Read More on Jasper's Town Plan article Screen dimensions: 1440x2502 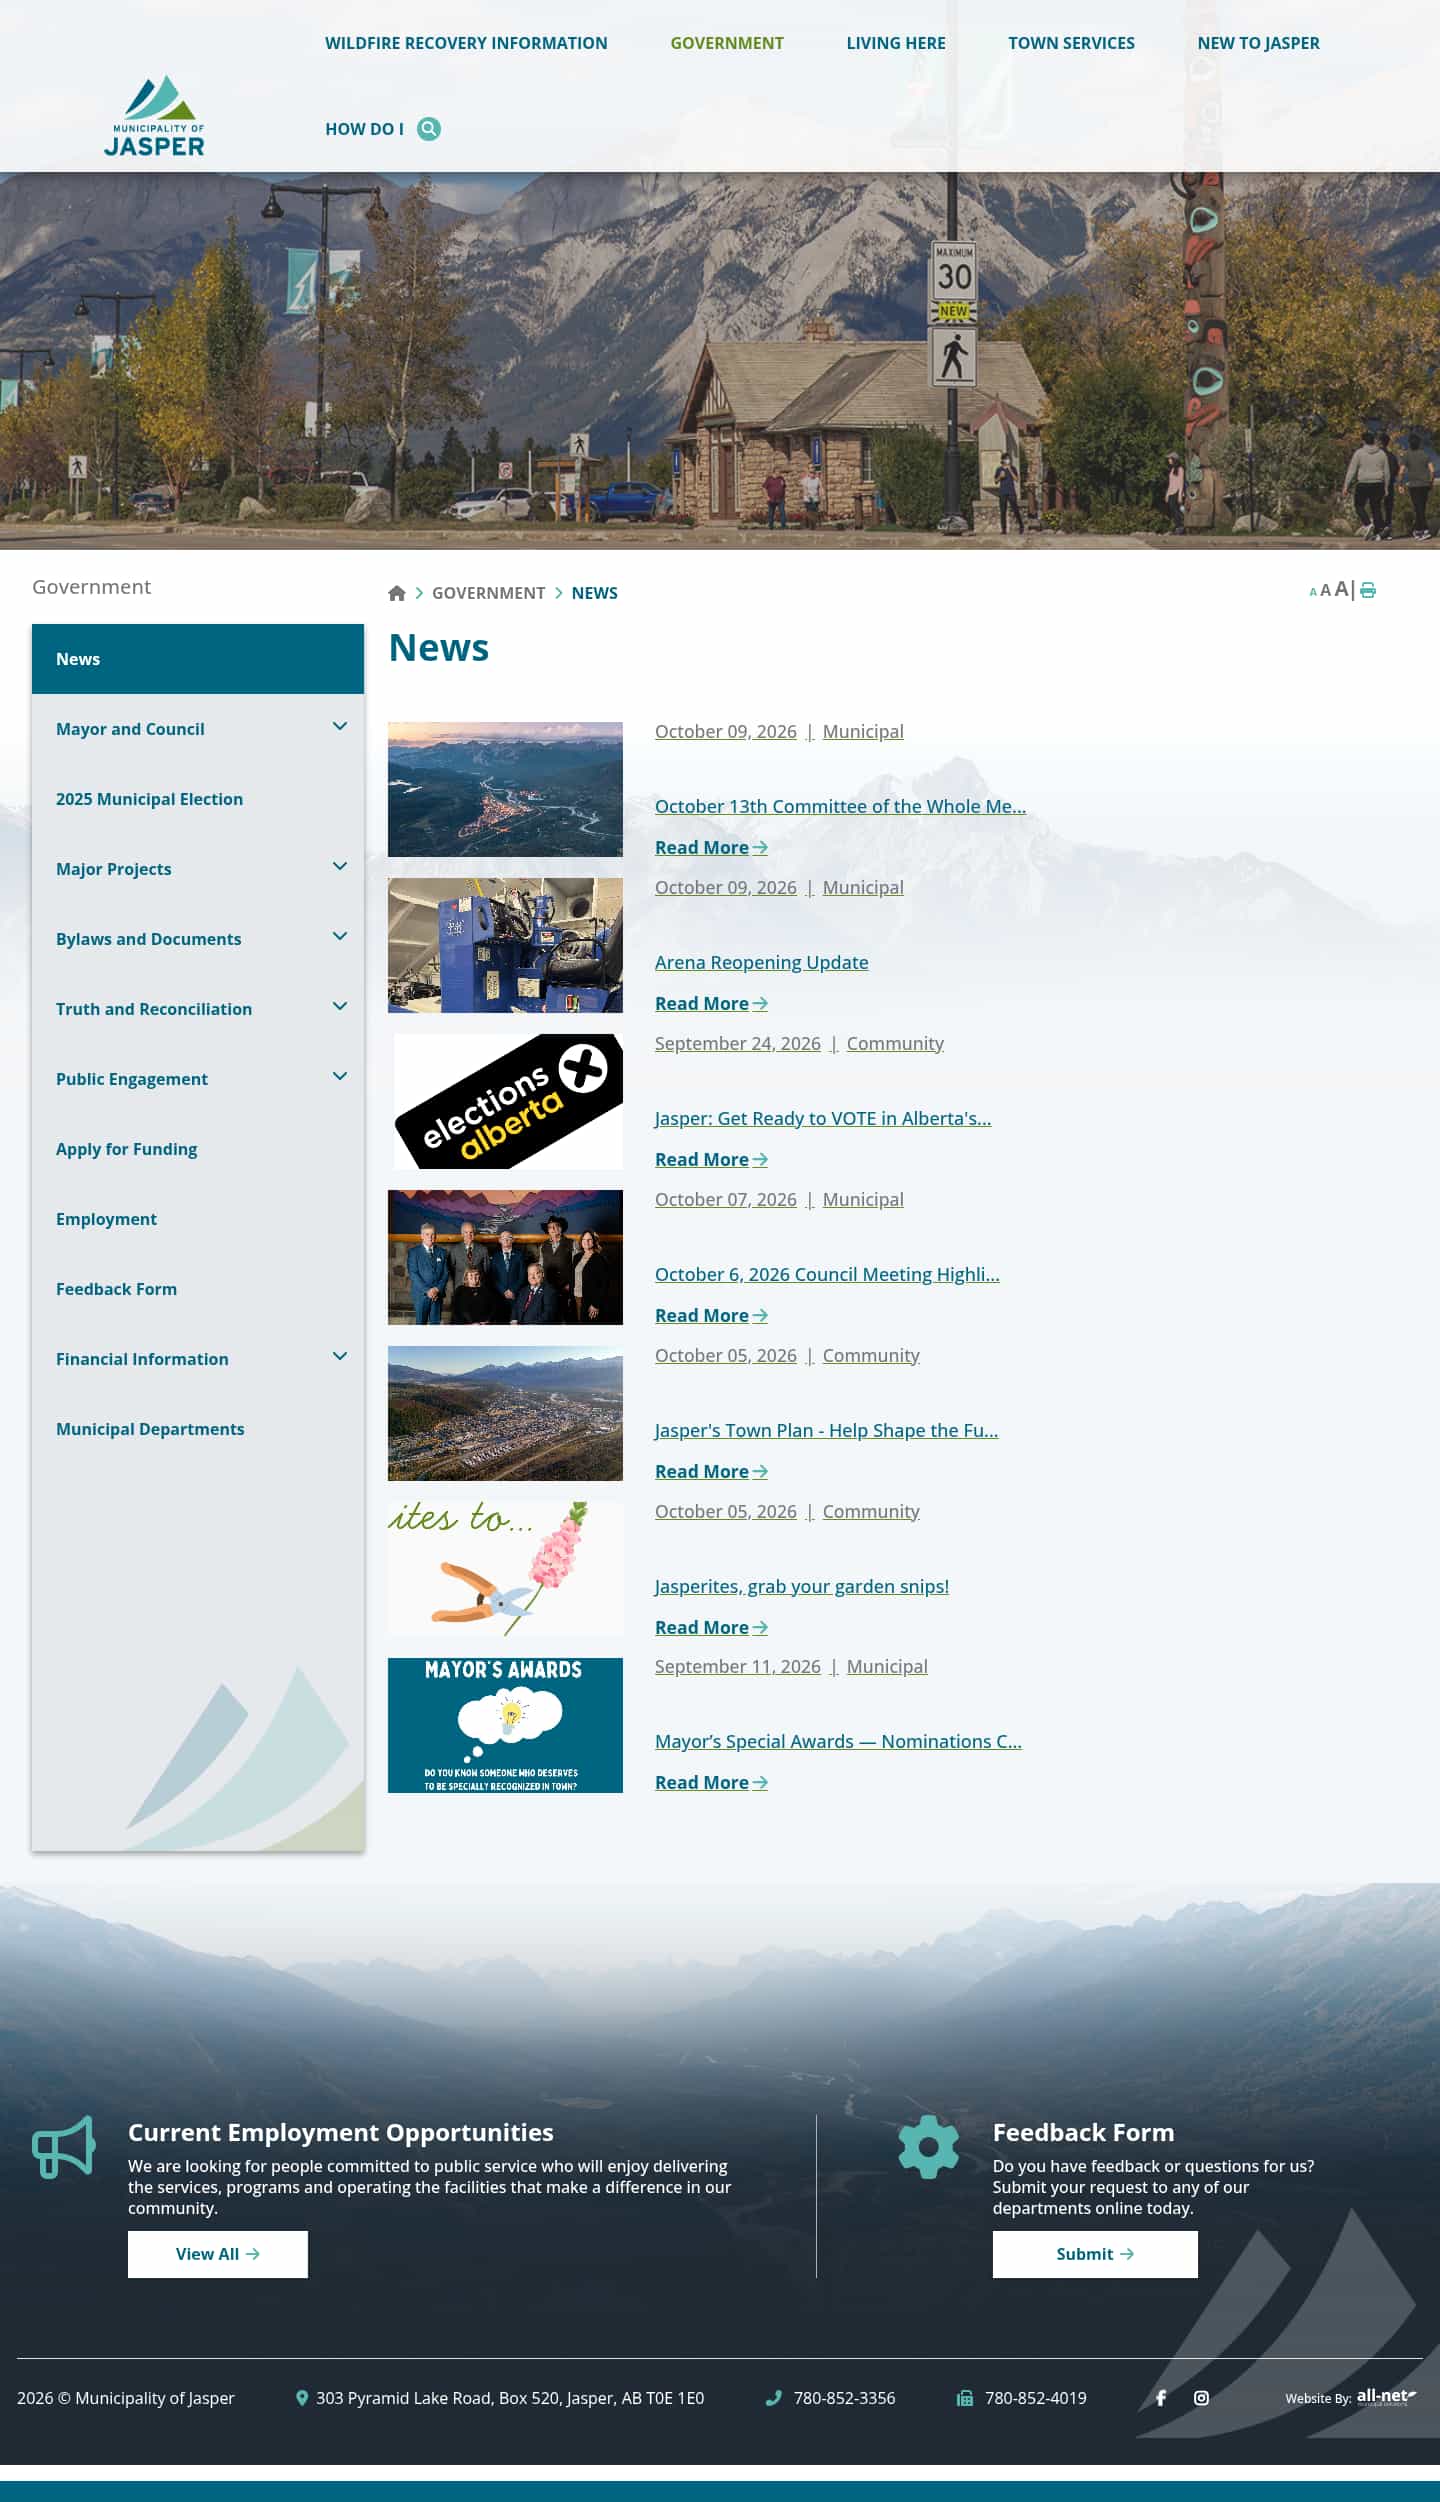(x=711, y=1471)
